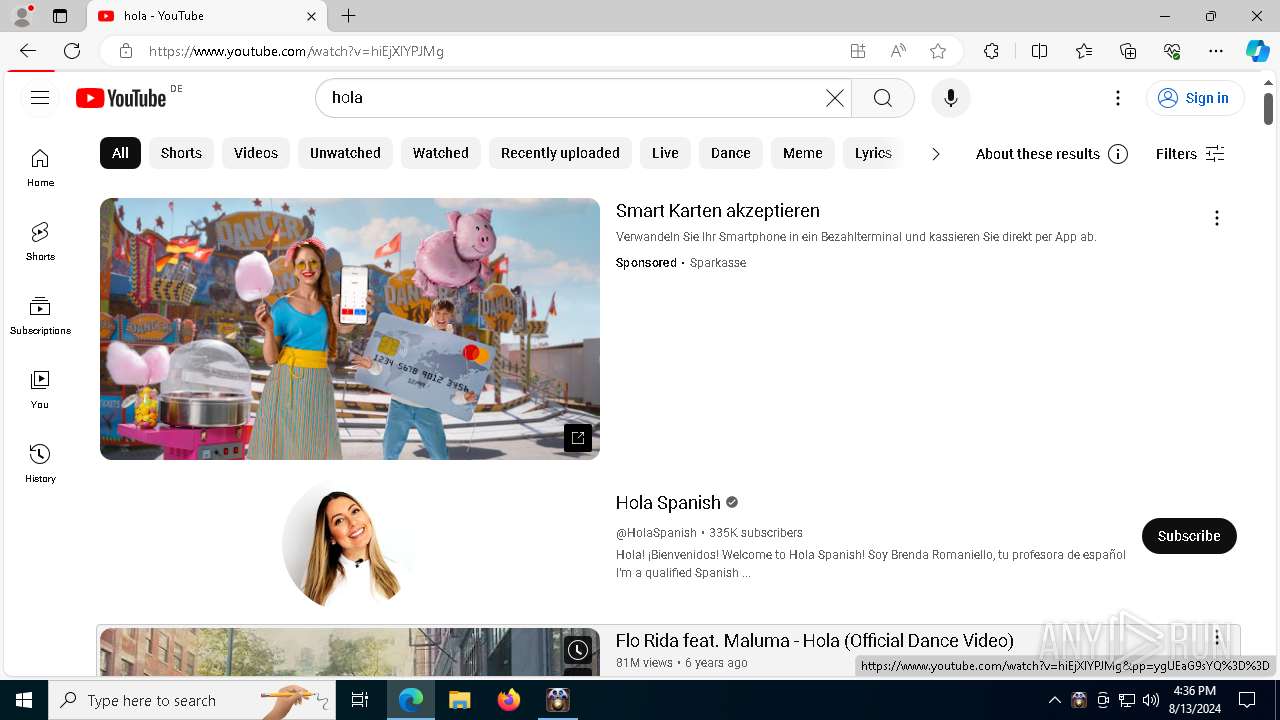The width and height of the screenshot is (1280, 720).
Task: Start voice search with microphone icon
Action: coord(950,98)
